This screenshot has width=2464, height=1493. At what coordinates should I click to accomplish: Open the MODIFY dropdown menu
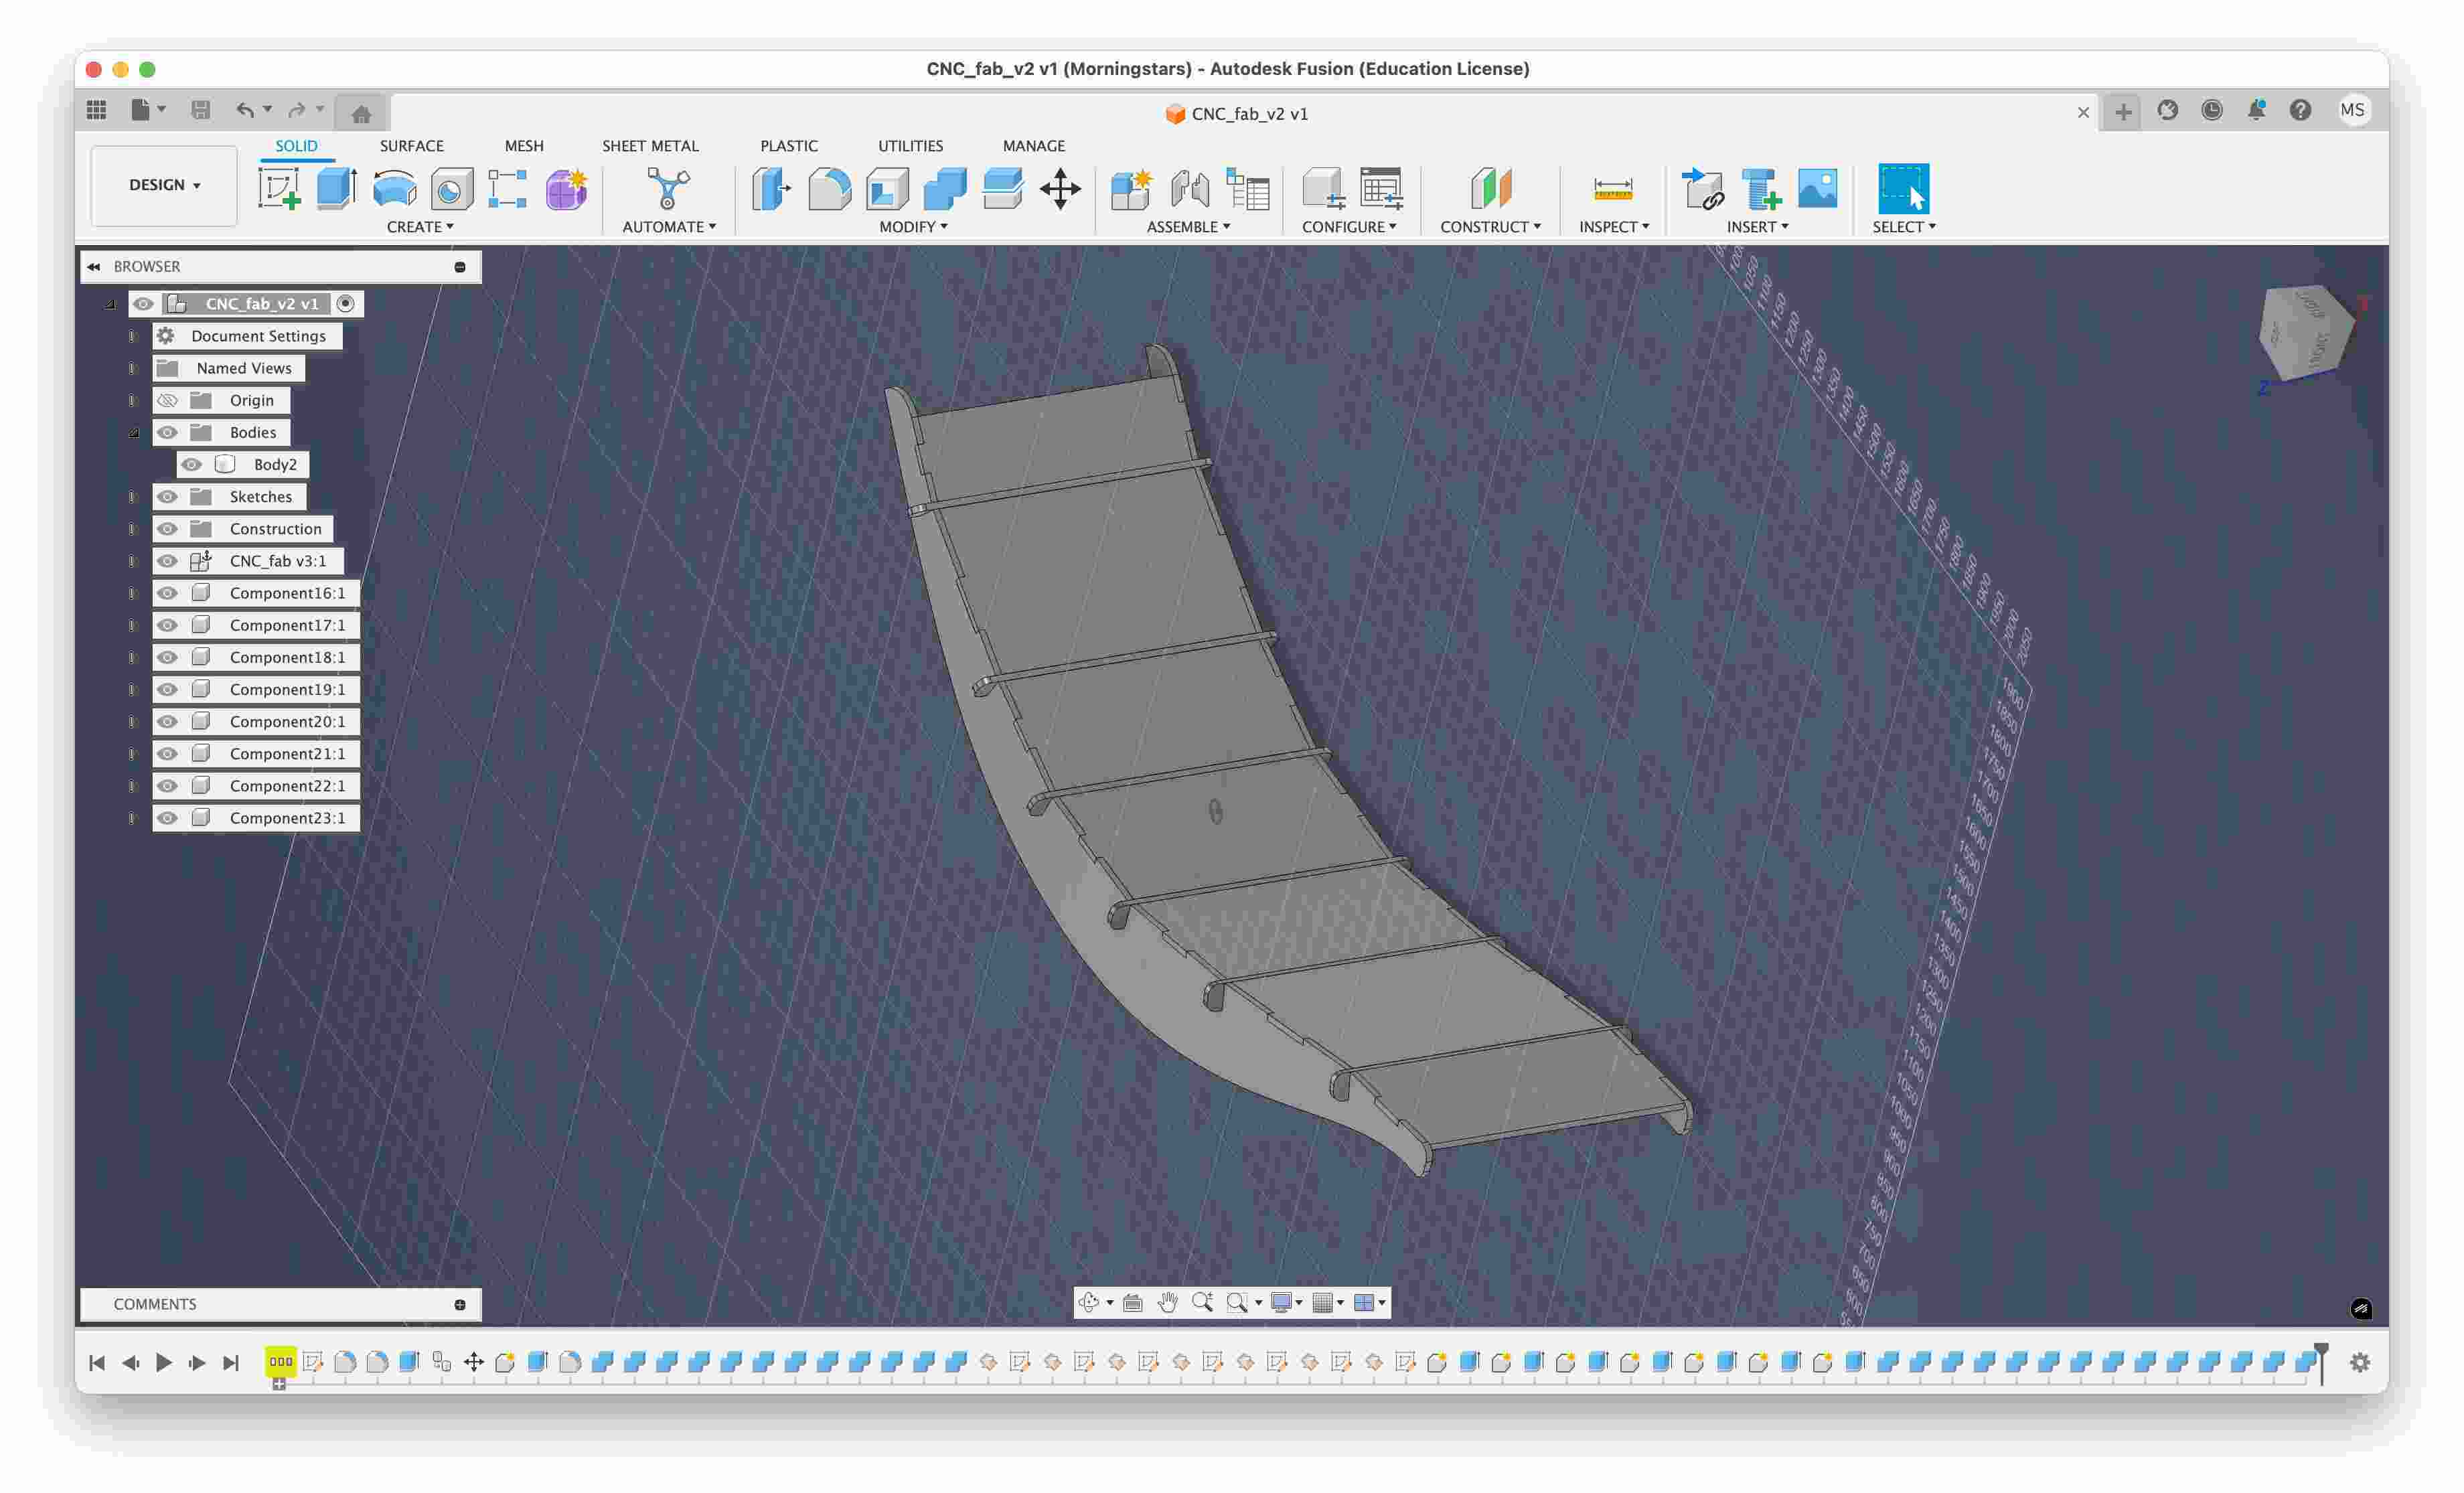[913, 227]
